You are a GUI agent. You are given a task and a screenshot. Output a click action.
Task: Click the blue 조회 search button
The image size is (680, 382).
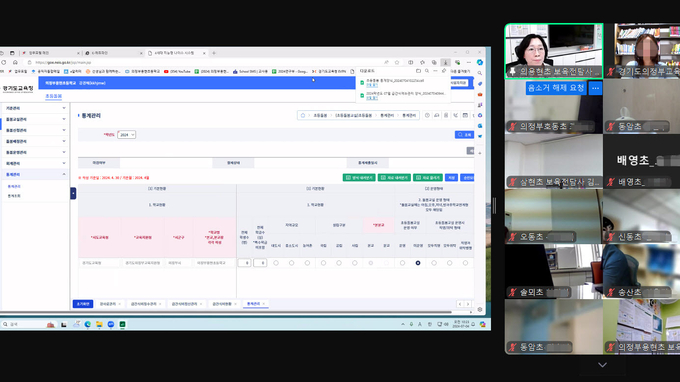464,135
